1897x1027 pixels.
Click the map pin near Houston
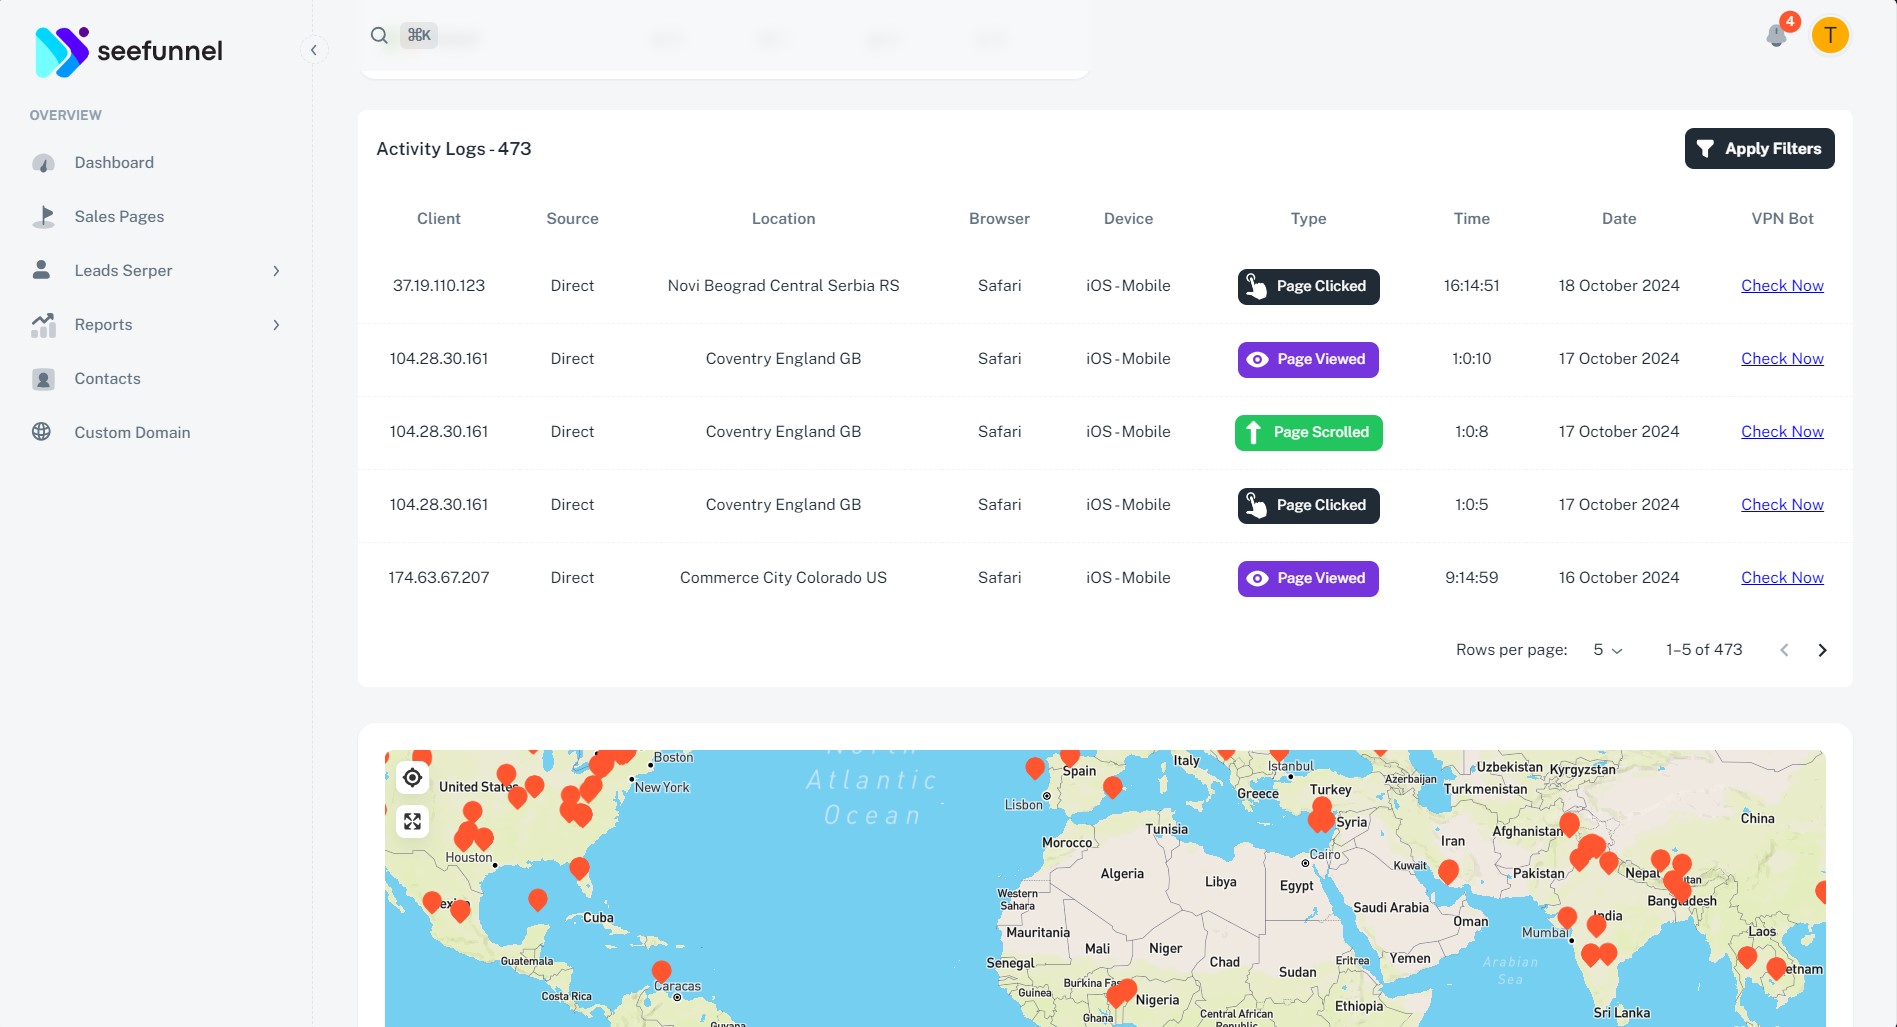point(484,839)
